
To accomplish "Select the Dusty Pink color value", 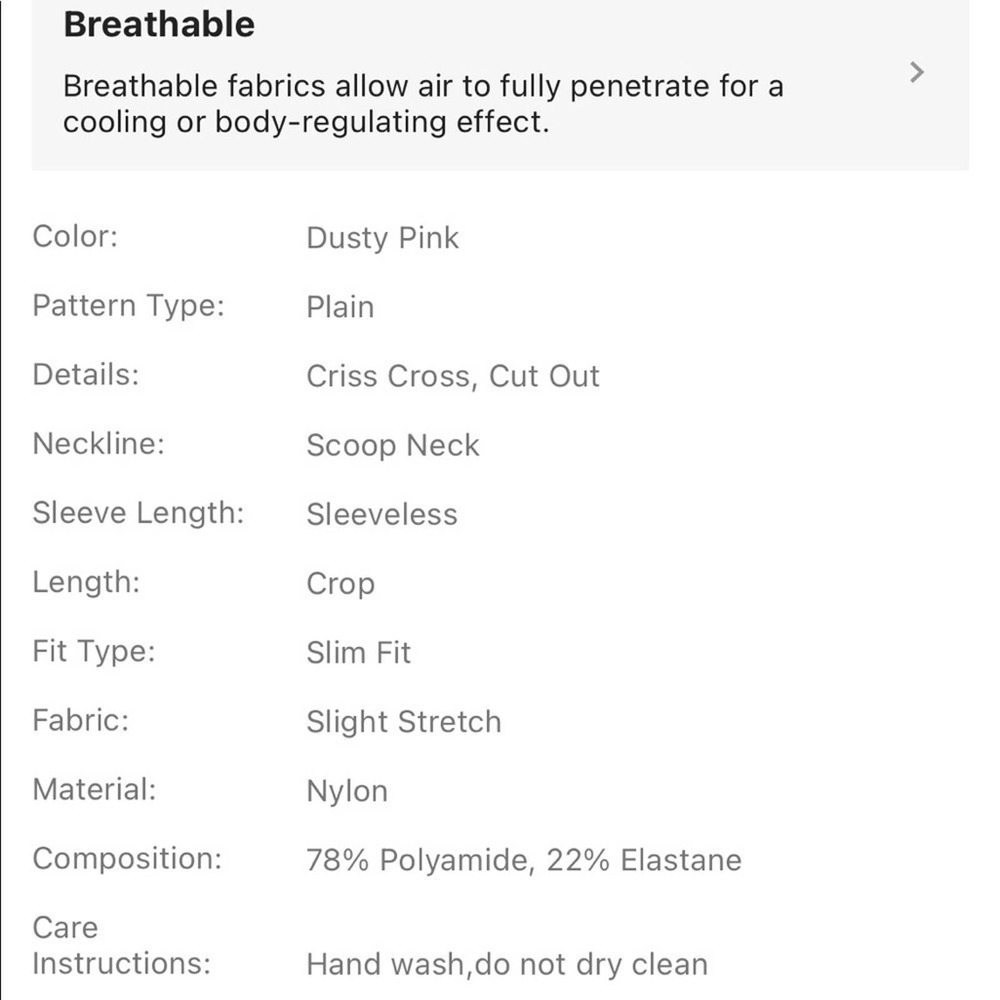I will coord(382,238).
